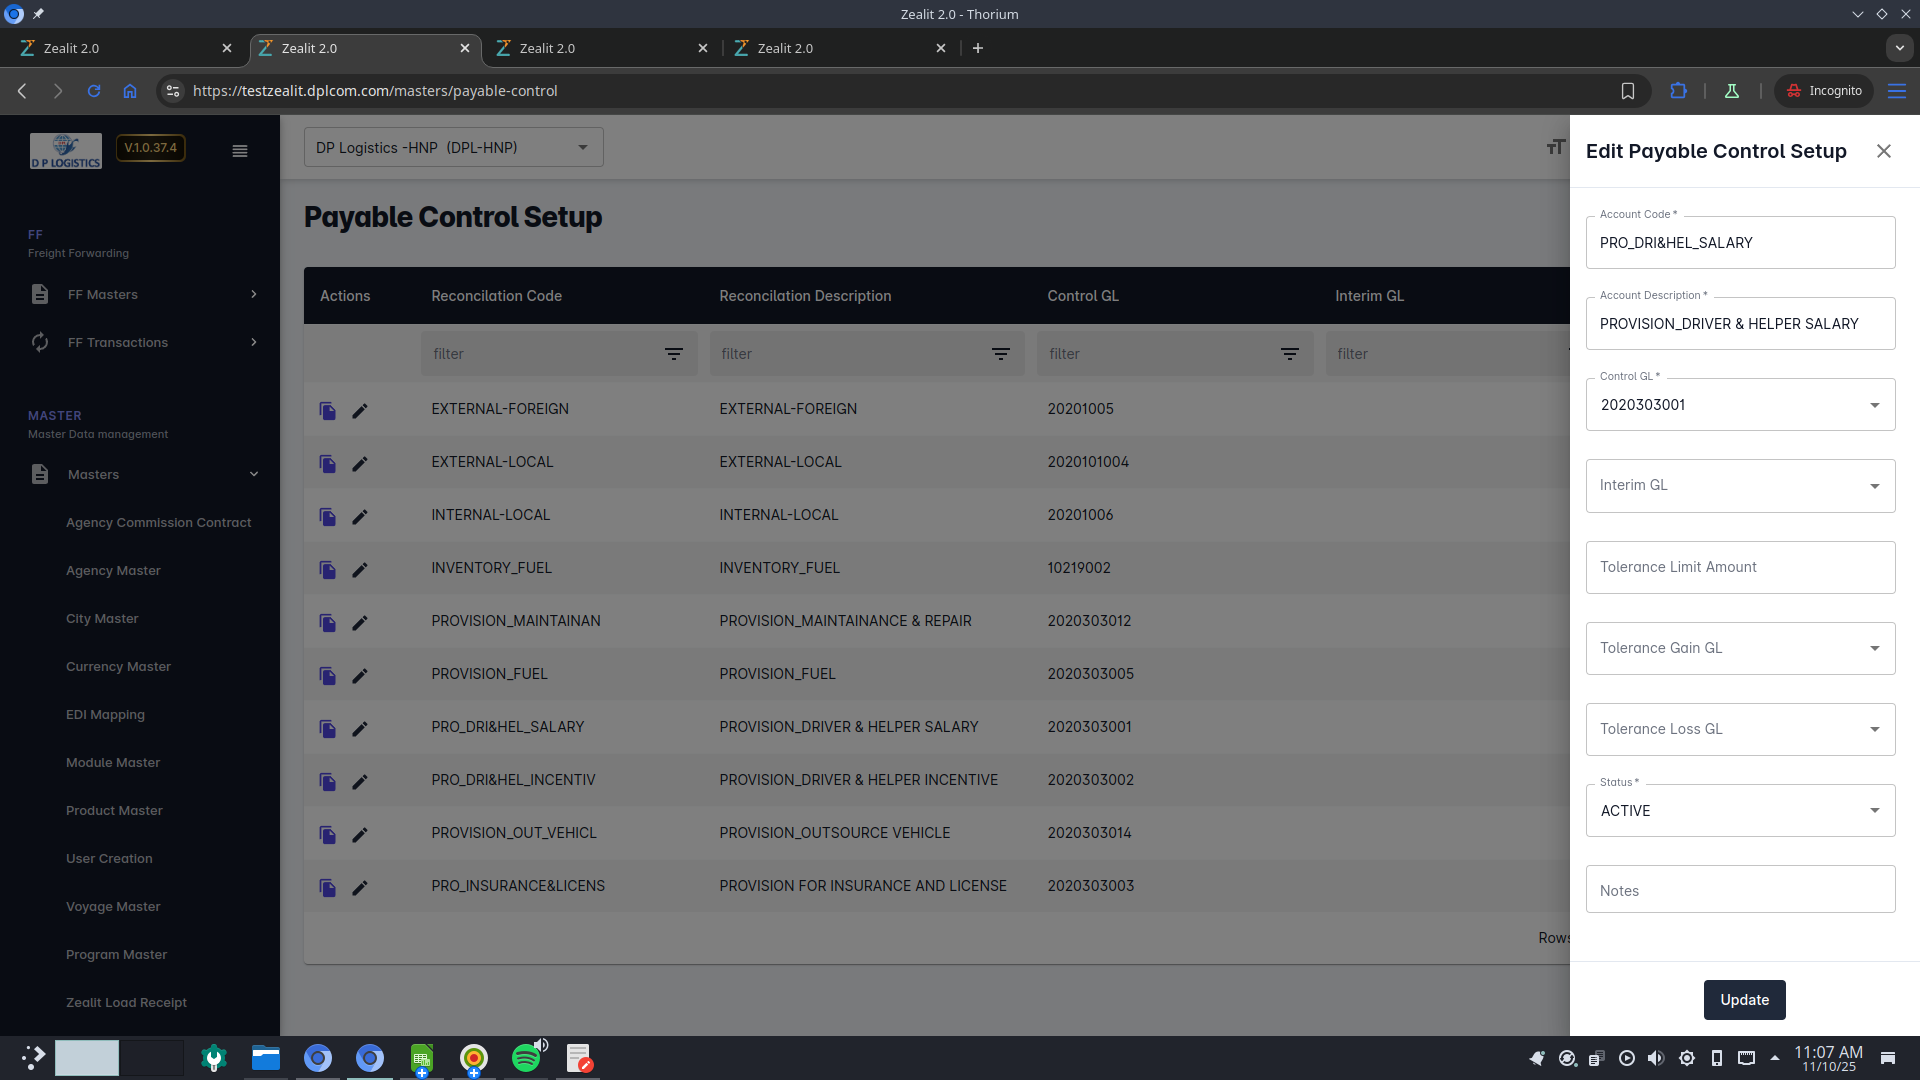Screen dimensions: 1920x1080
Task: Expand the Status dropdown showing ACTIVE
Action: (1740, 811)
